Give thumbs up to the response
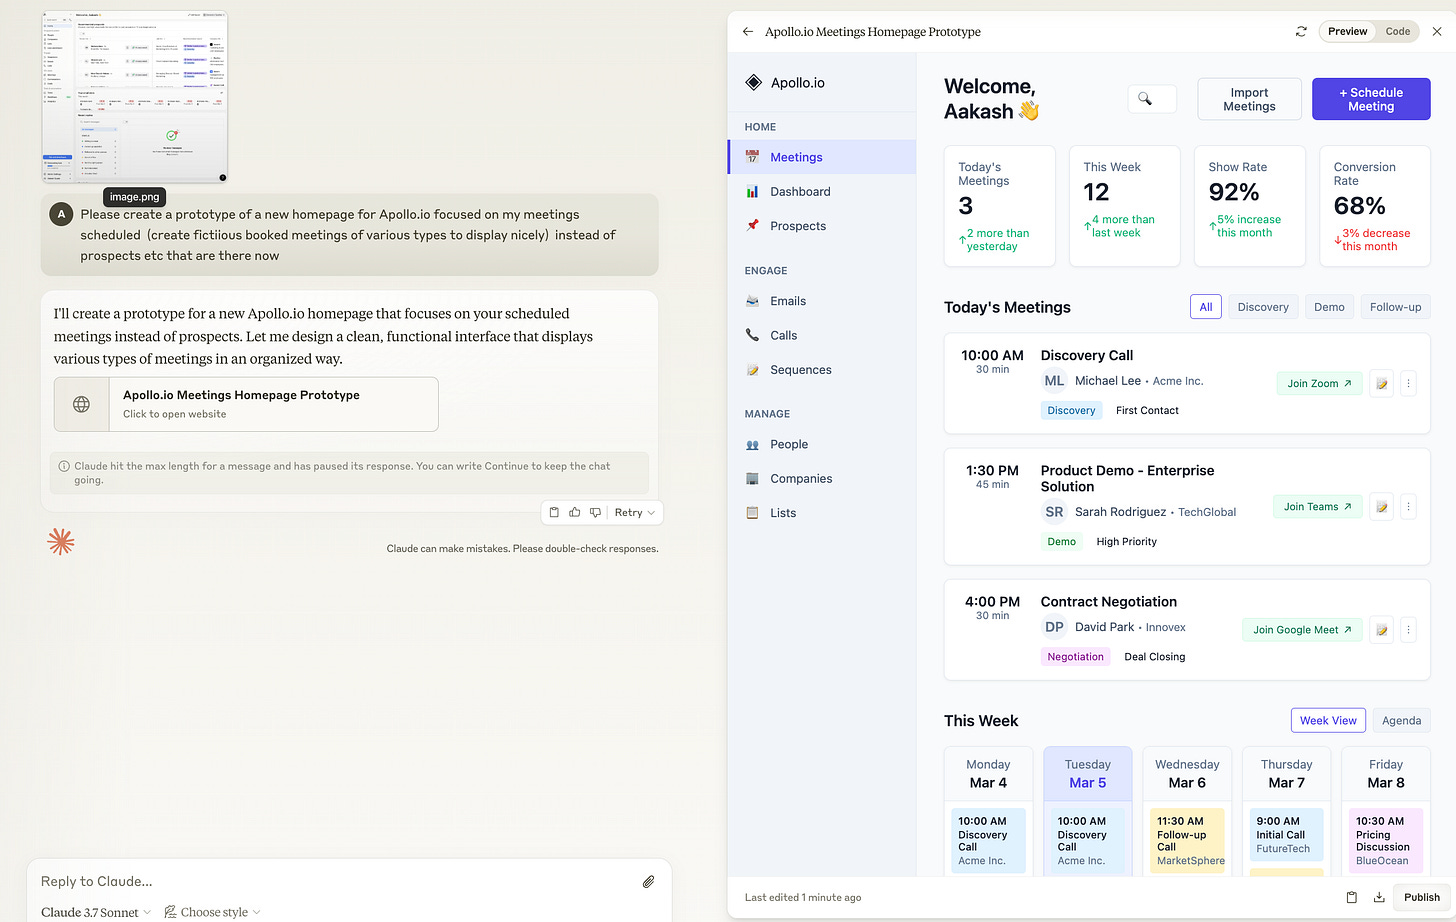1456x922 pixels. (575, 512)
